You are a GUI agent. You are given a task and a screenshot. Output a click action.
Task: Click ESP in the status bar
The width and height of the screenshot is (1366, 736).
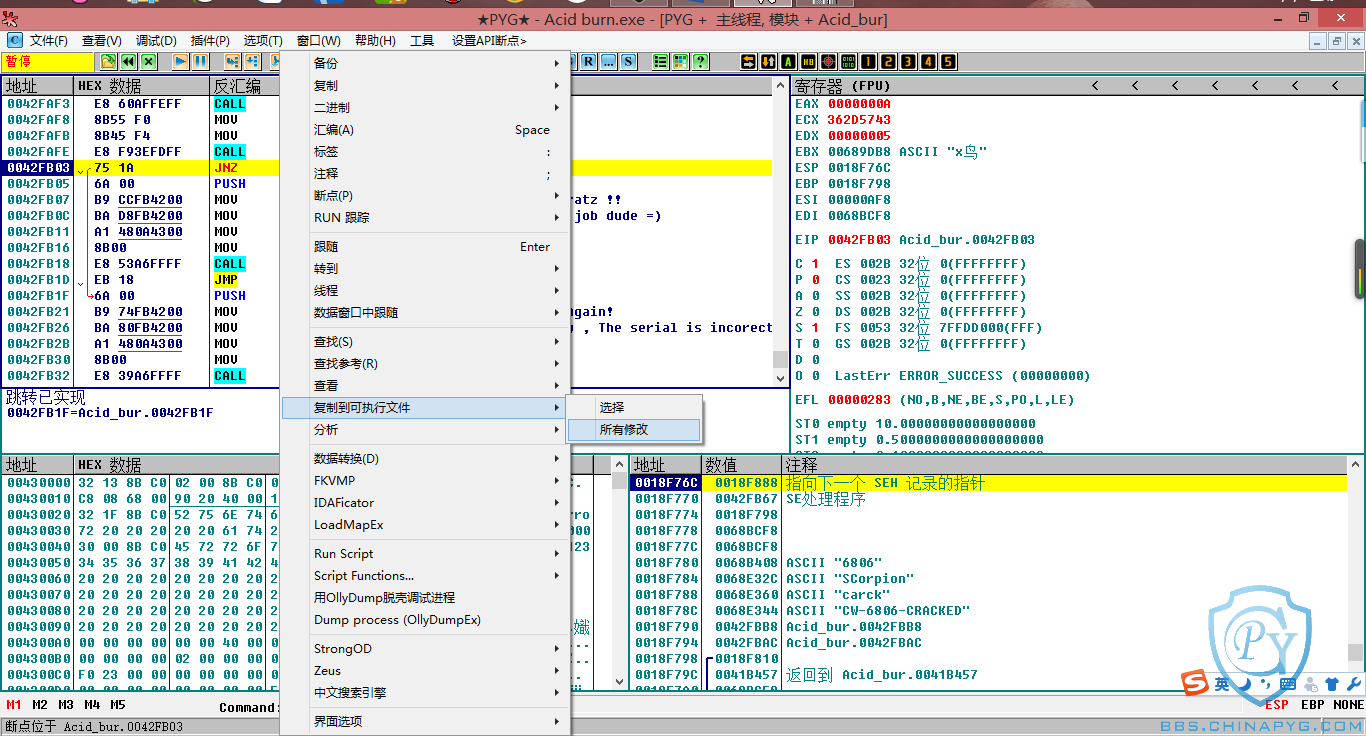click(1277, 705)
